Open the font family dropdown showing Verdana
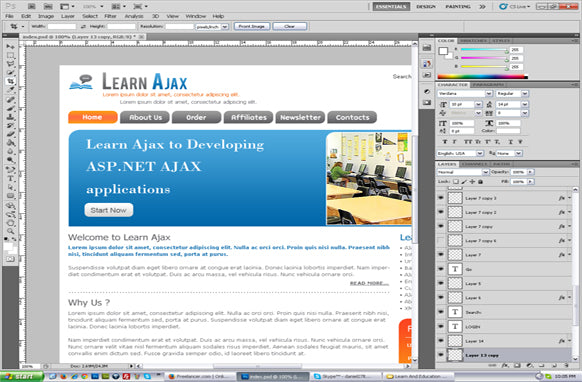The height and width of the screenshot is (382, 582). 489,94
